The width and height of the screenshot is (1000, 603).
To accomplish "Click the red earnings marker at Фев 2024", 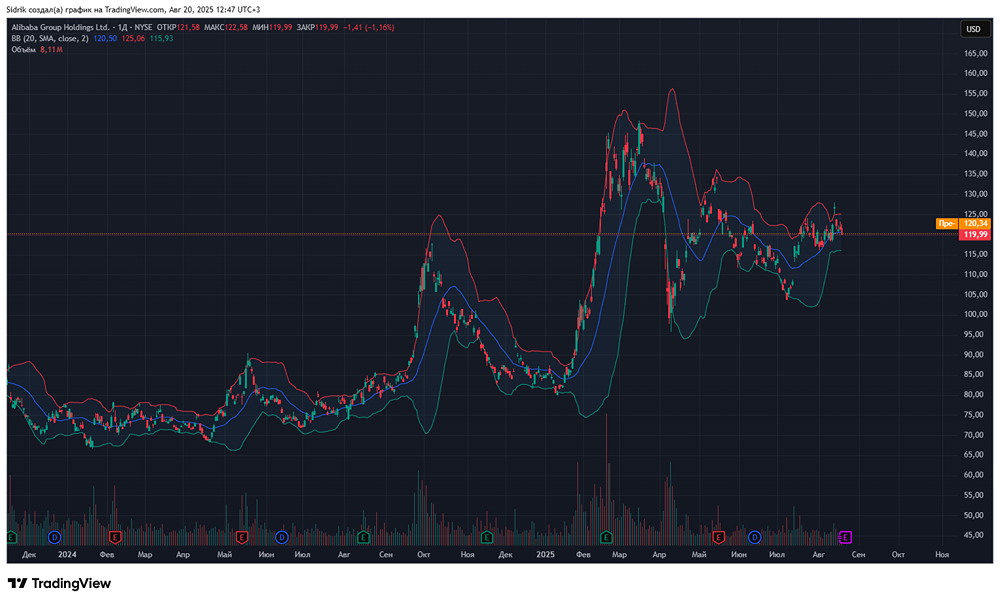I will pyautogui.click(x=114, y=538).
